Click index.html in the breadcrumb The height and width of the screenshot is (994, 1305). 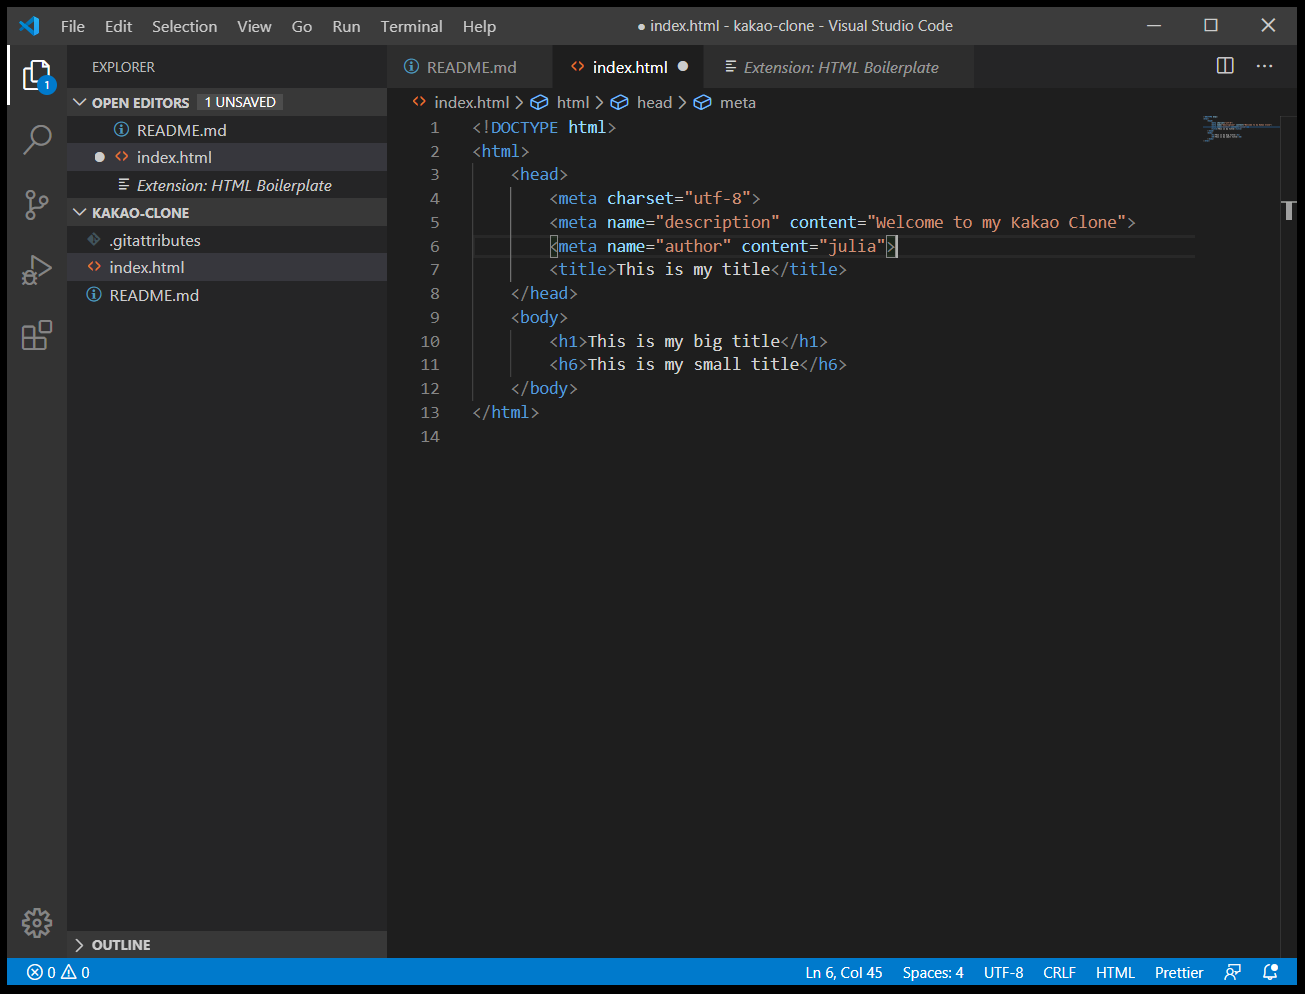click(471, 102)
